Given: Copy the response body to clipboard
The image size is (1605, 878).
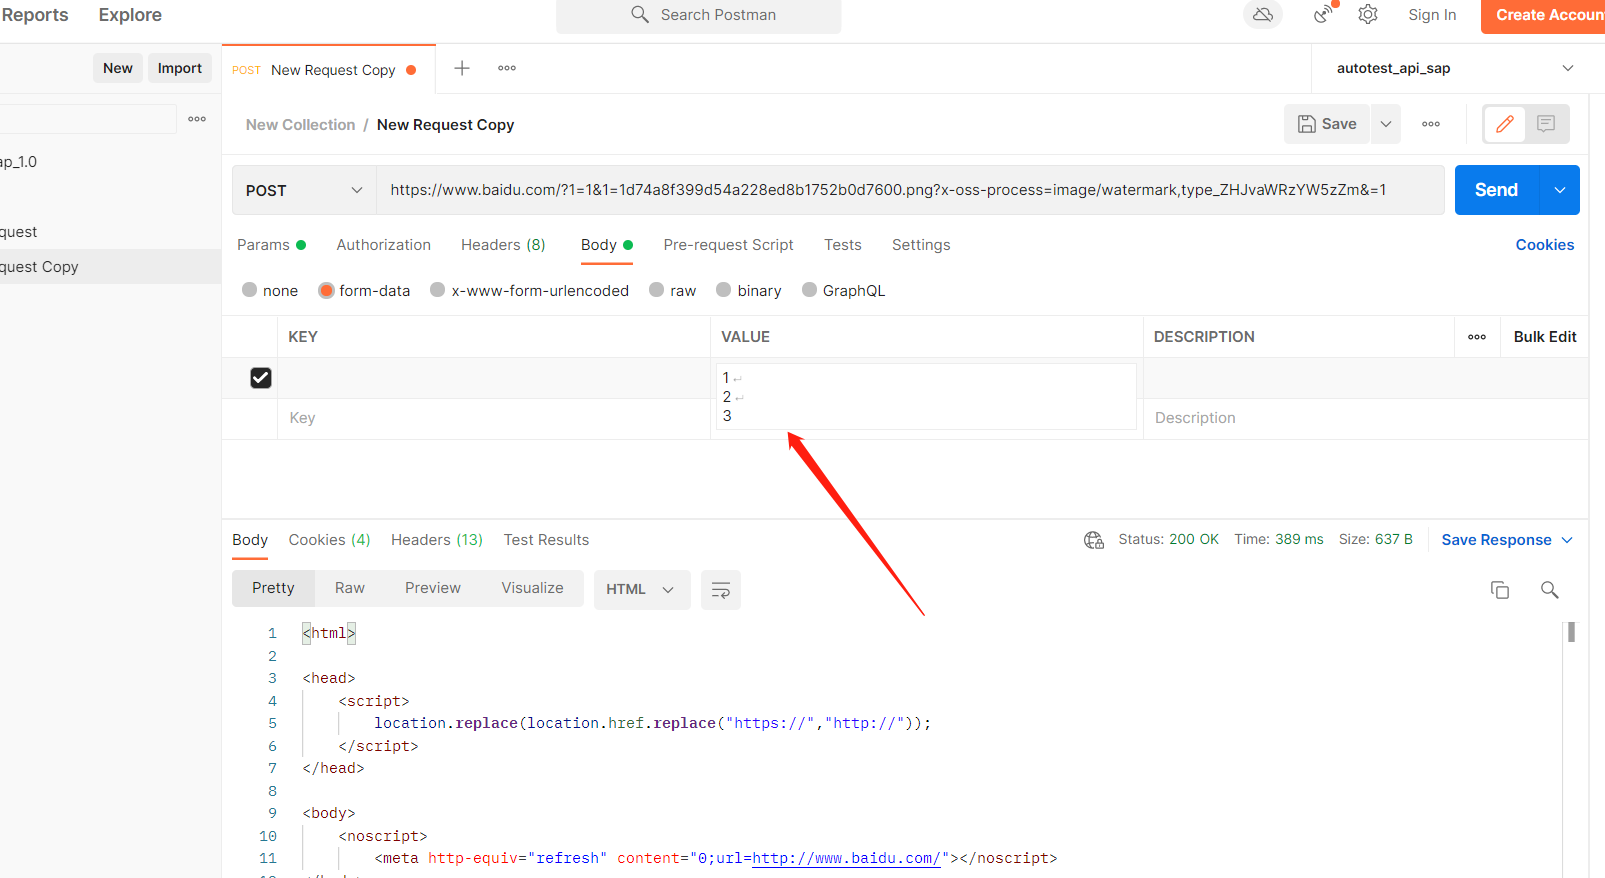Looking at the screenshot, I should (x=1500, y=590).
